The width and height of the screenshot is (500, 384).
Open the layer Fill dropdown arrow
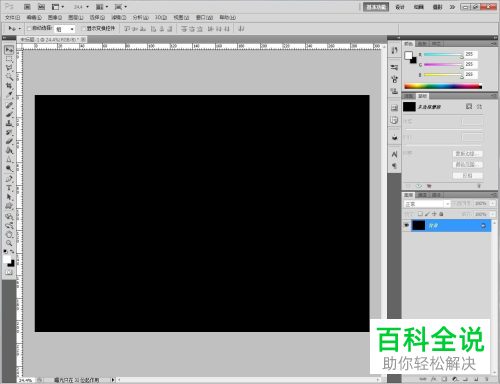493,214
